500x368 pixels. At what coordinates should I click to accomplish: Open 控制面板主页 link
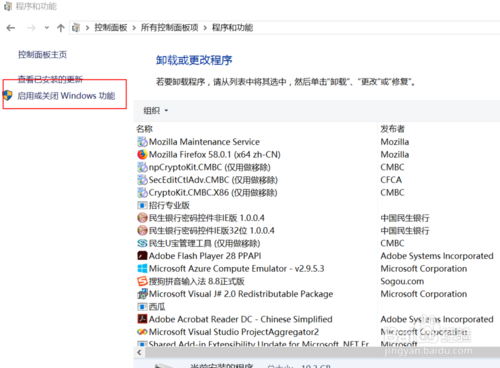[42, 55]
